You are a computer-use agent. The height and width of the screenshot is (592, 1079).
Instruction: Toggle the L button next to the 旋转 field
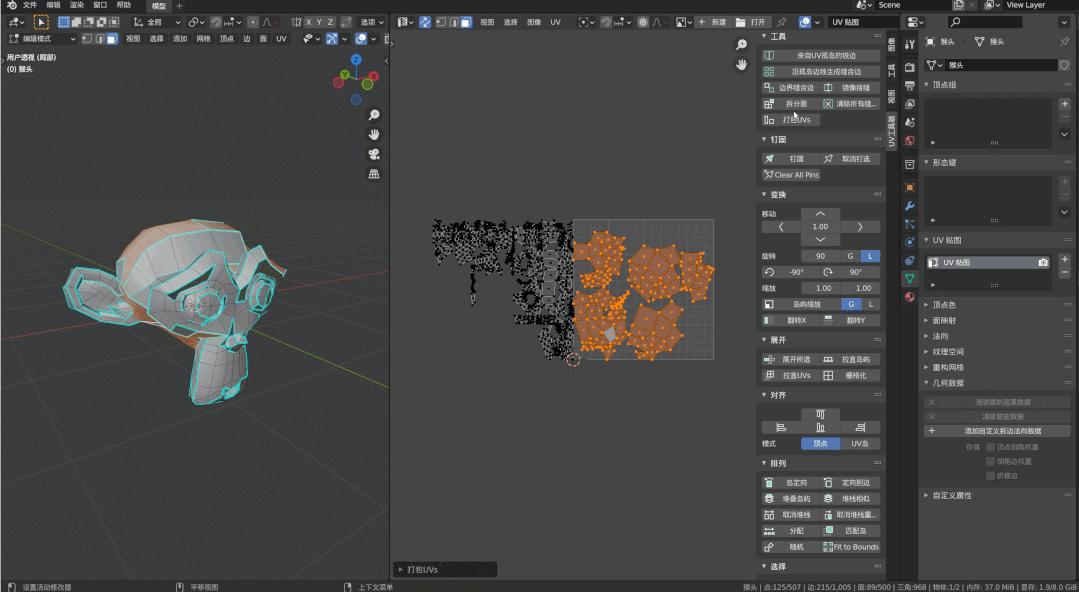click(x=868, y=256)
